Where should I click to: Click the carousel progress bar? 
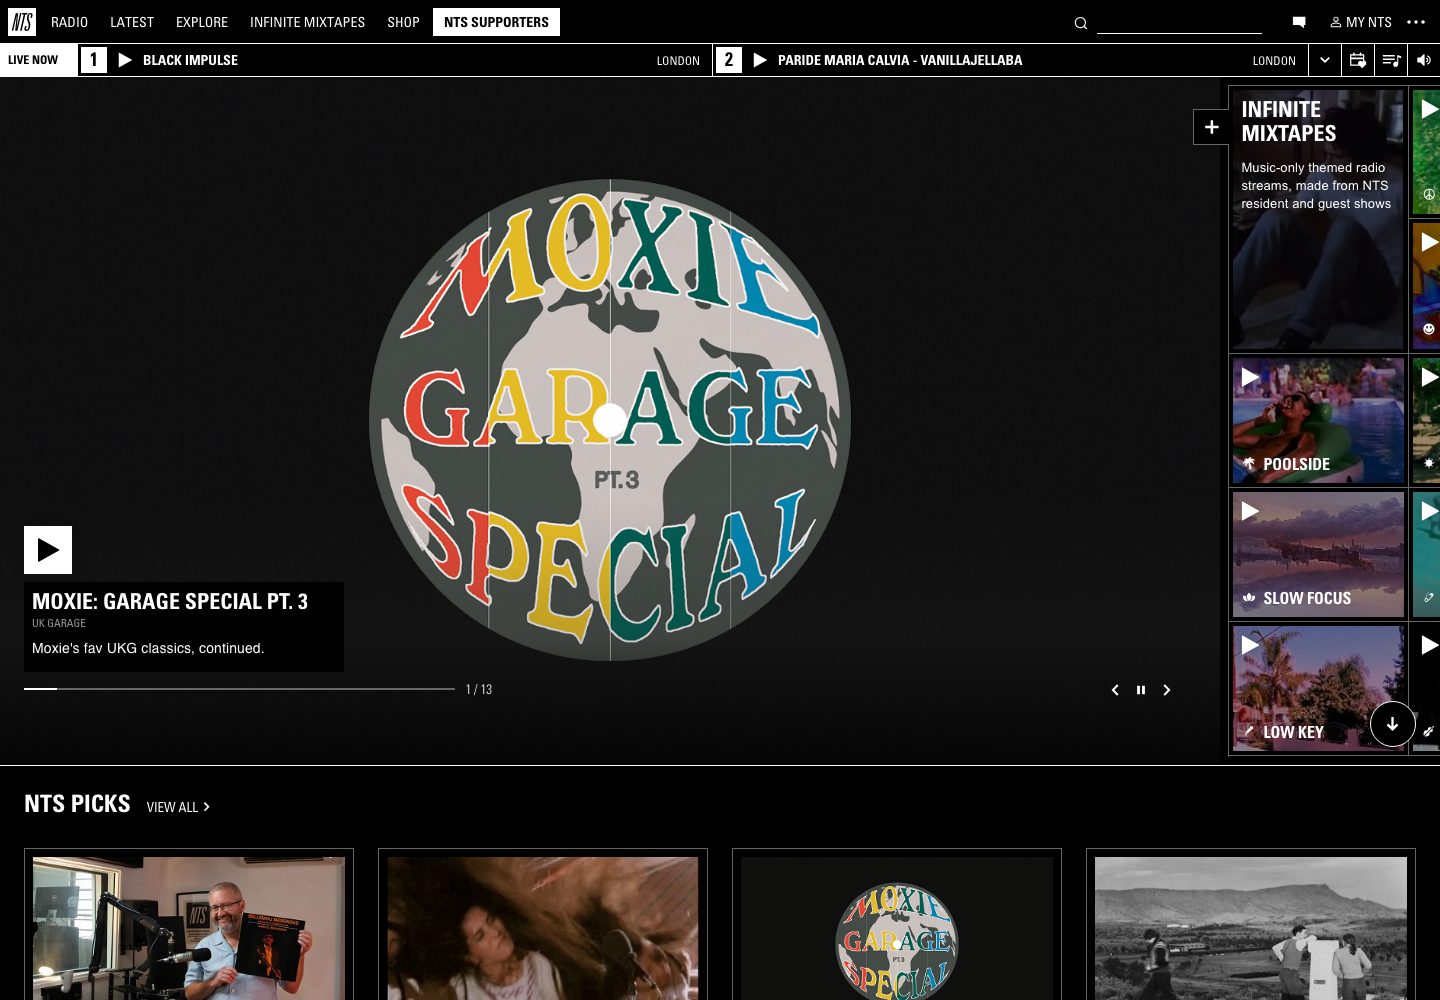(239, 689)
